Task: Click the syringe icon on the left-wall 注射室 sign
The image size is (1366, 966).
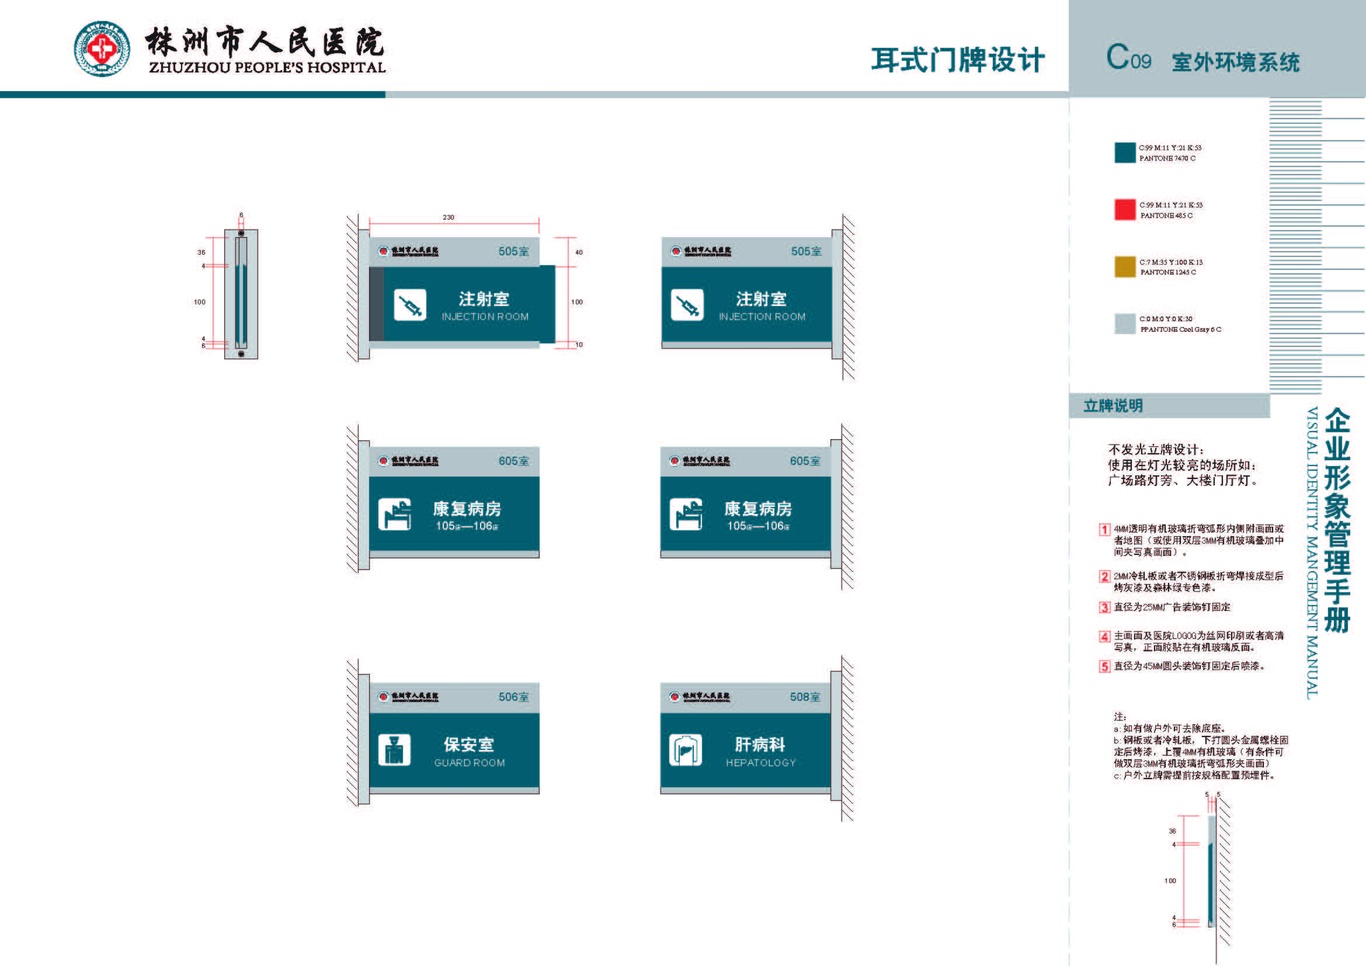Action: pyautogui.click(x=410, y=305)
